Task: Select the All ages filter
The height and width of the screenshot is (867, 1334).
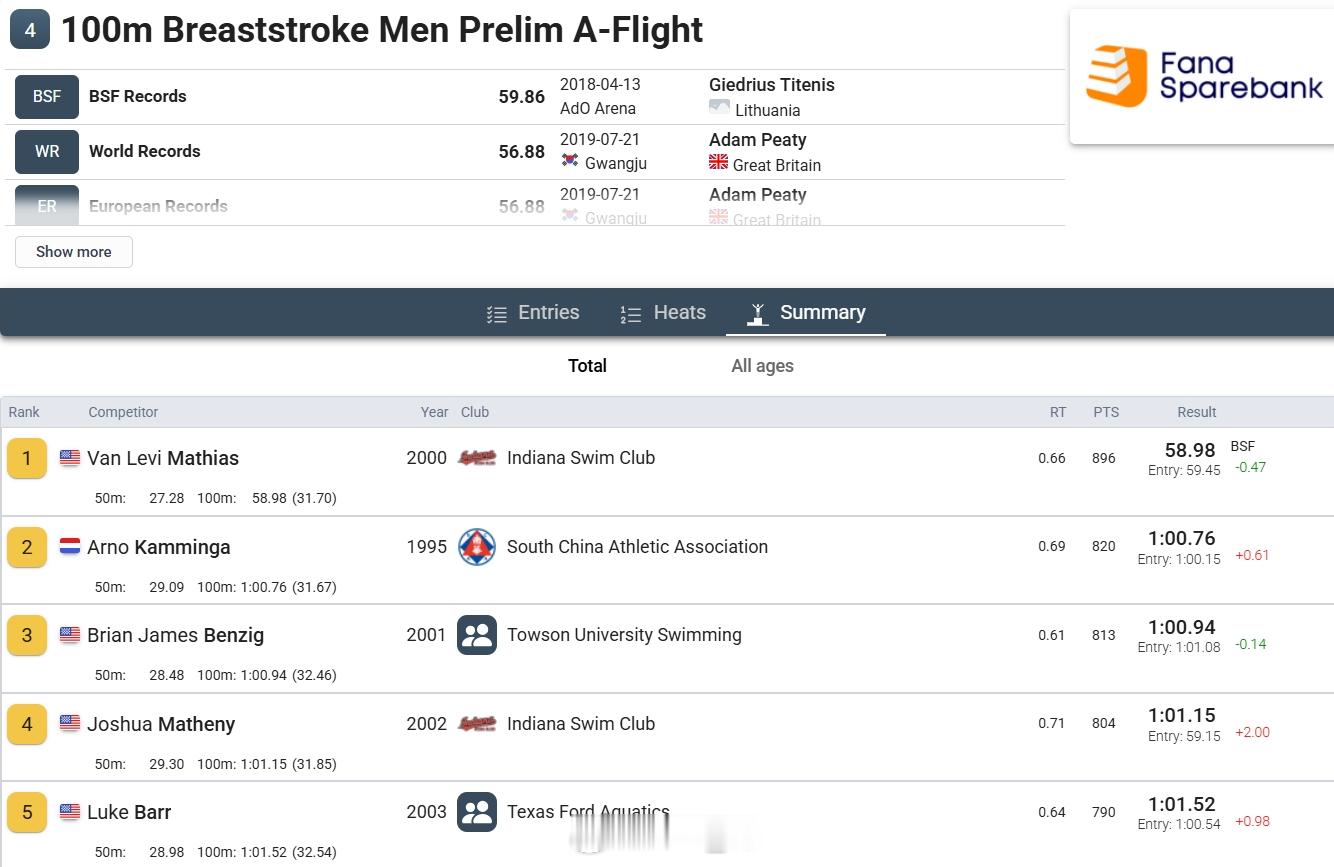Action: [x=762, y=366]
